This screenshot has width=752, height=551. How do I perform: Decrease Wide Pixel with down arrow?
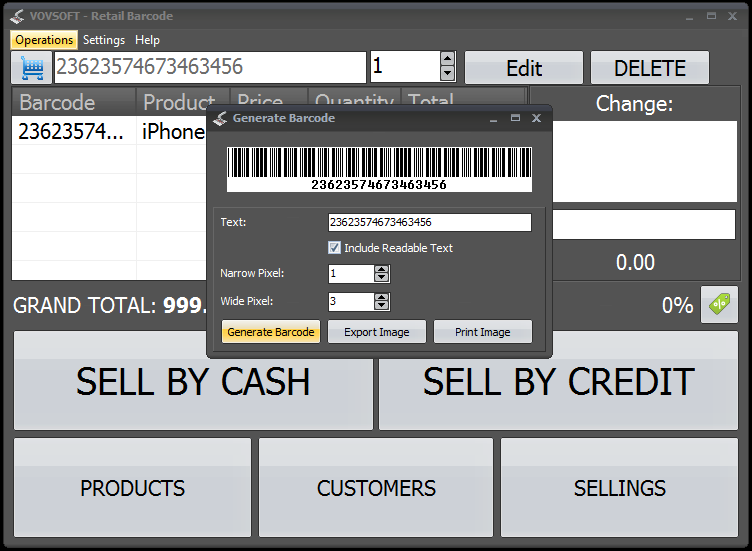[382, 306]
